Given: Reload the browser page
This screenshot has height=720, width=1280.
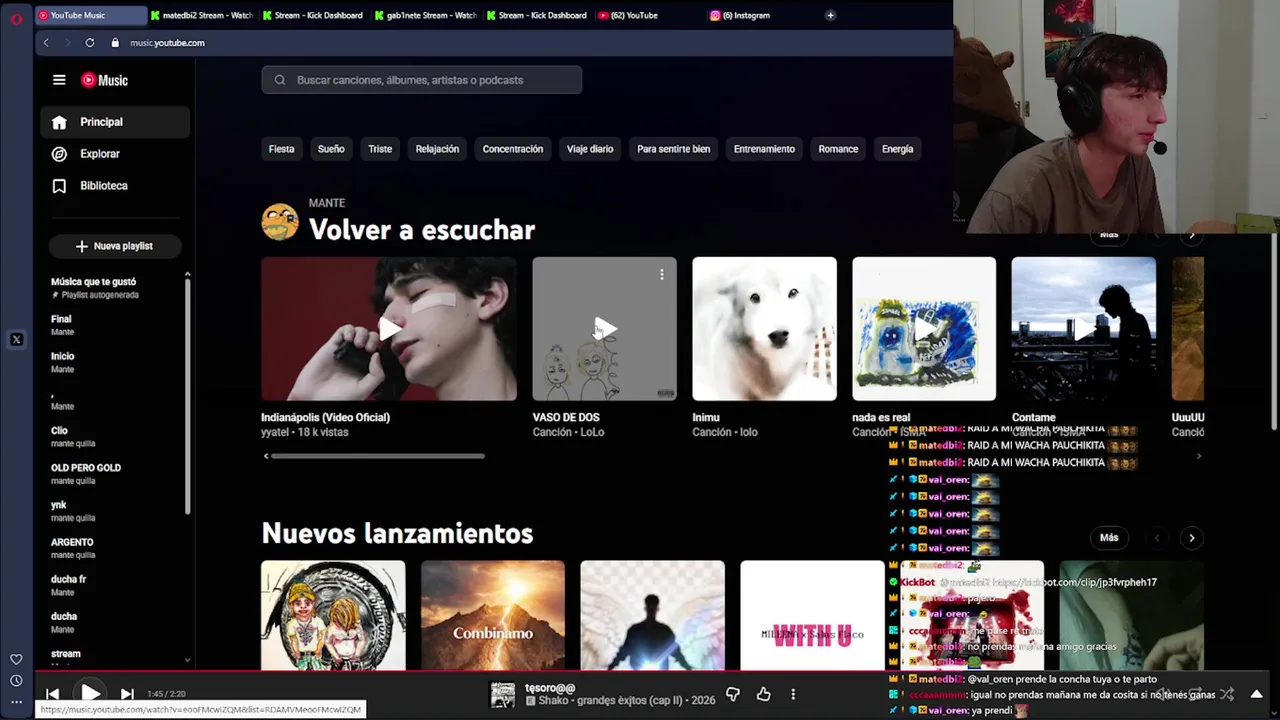Looking at the screenshot, I should coord(90,43).
